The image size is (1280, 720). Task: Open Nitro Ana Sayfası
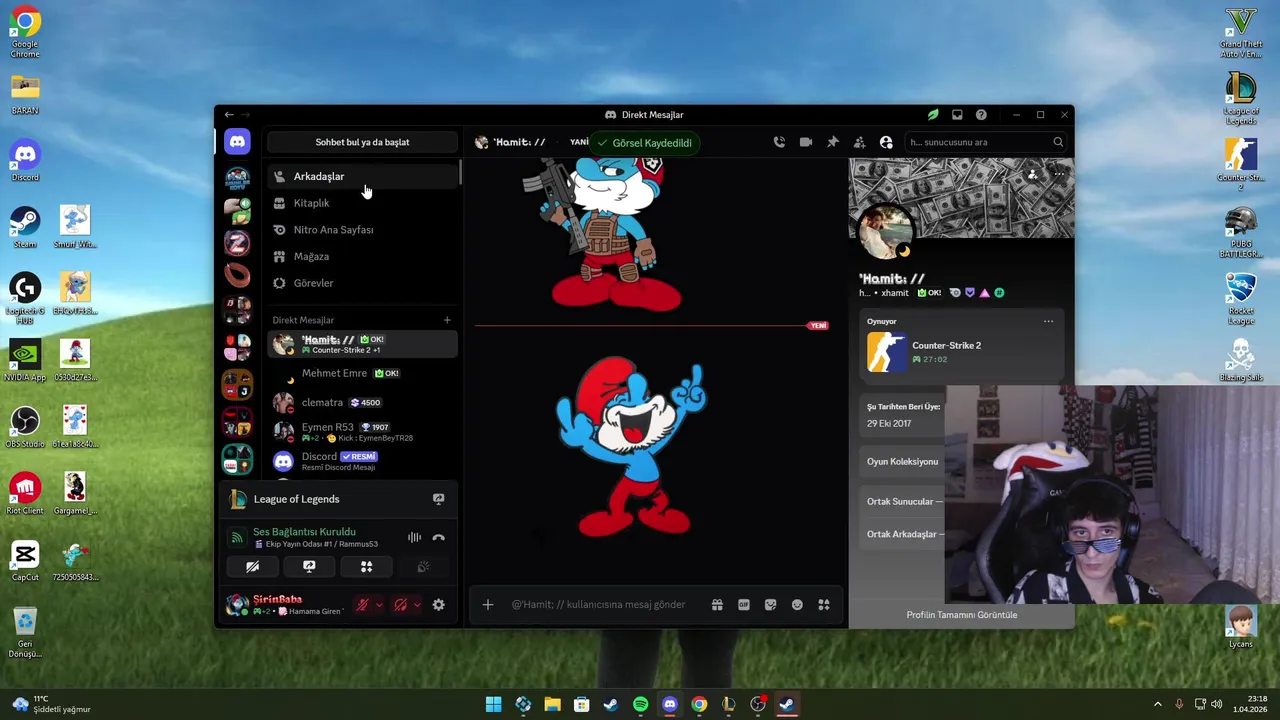click(x=362, y=230)
